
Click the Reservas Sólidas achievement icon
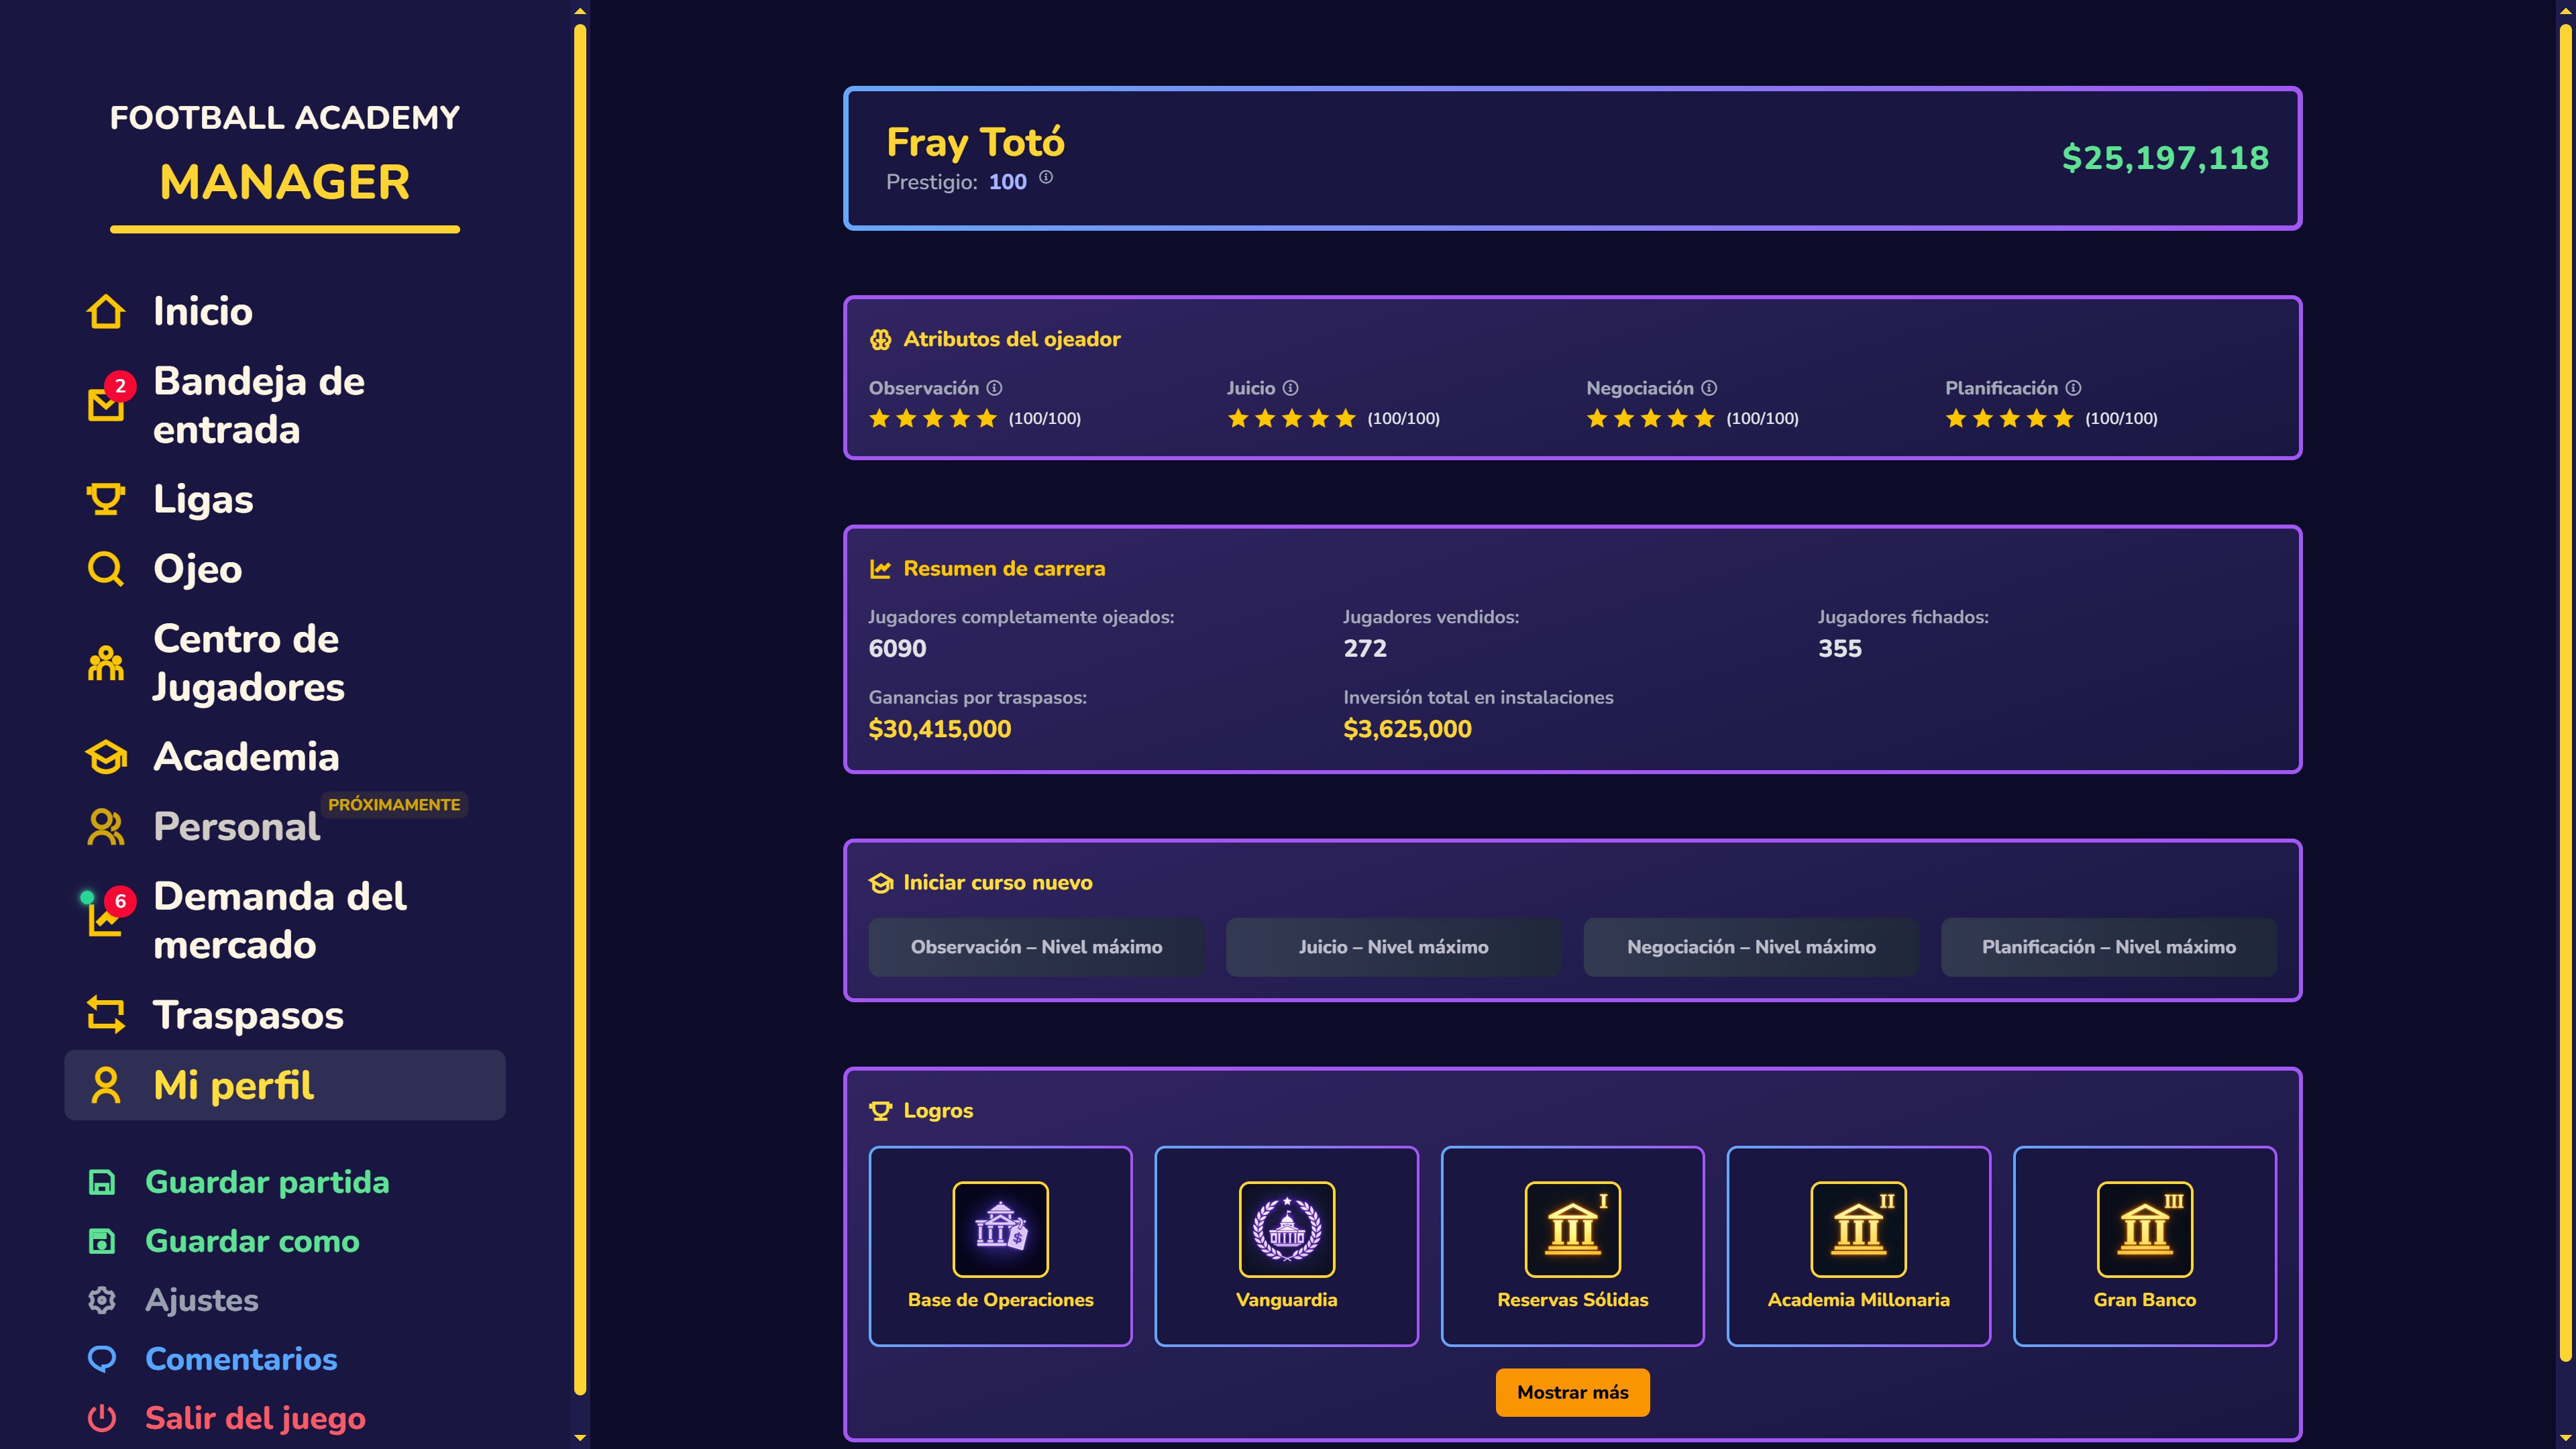click(x=1572, y=1229)
